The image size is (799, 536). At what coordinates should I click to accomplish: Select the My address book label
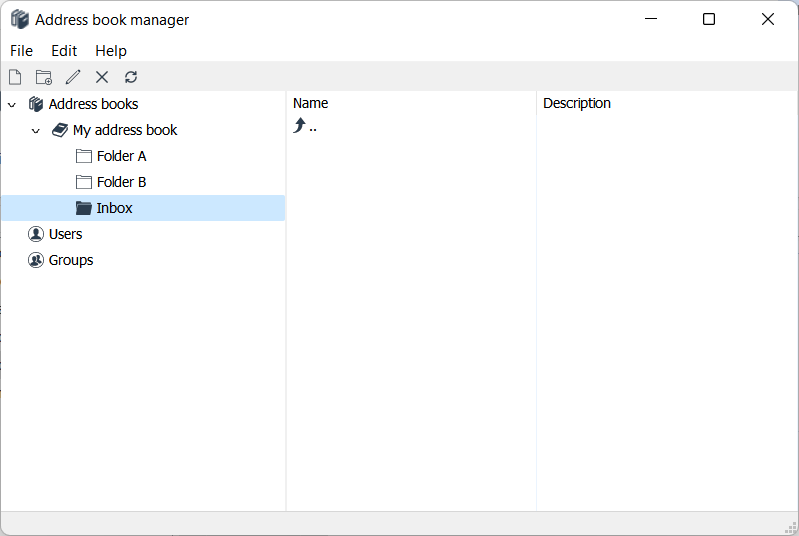pos(125,130)
